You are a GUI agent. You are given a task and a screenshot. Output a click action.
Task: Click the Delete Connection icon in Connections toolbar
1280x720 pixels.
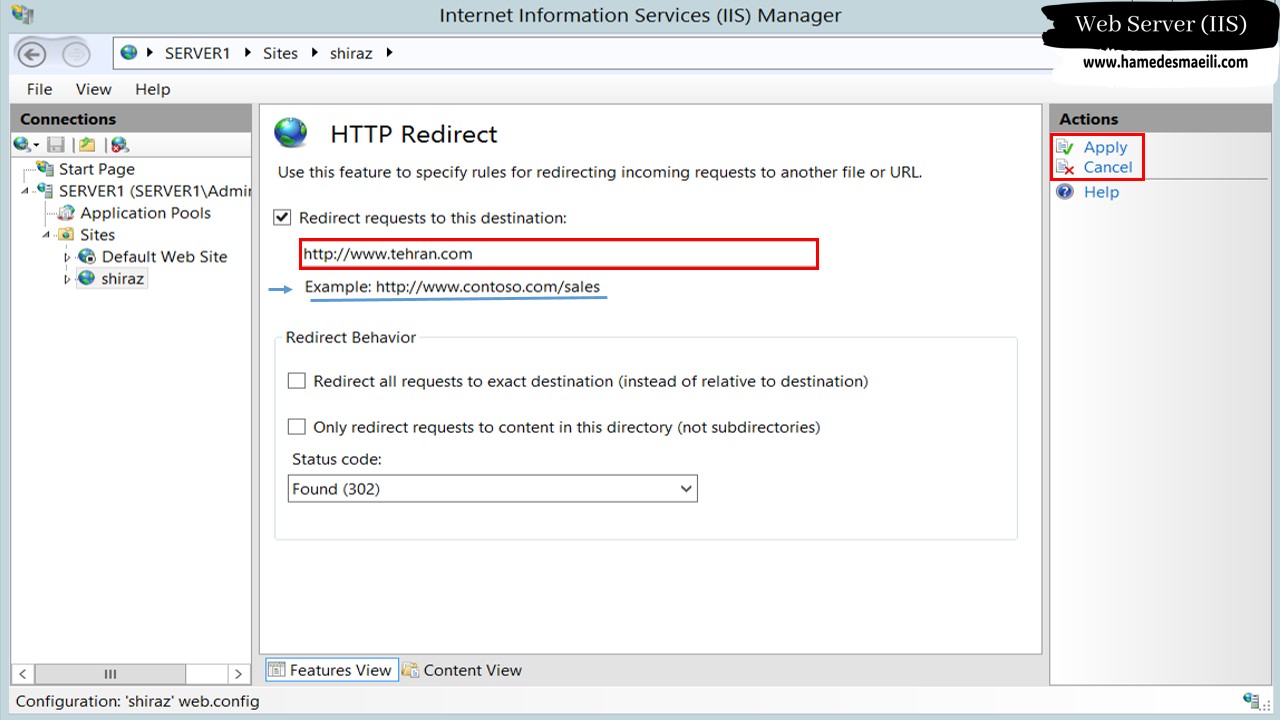(x=119, y=145)
